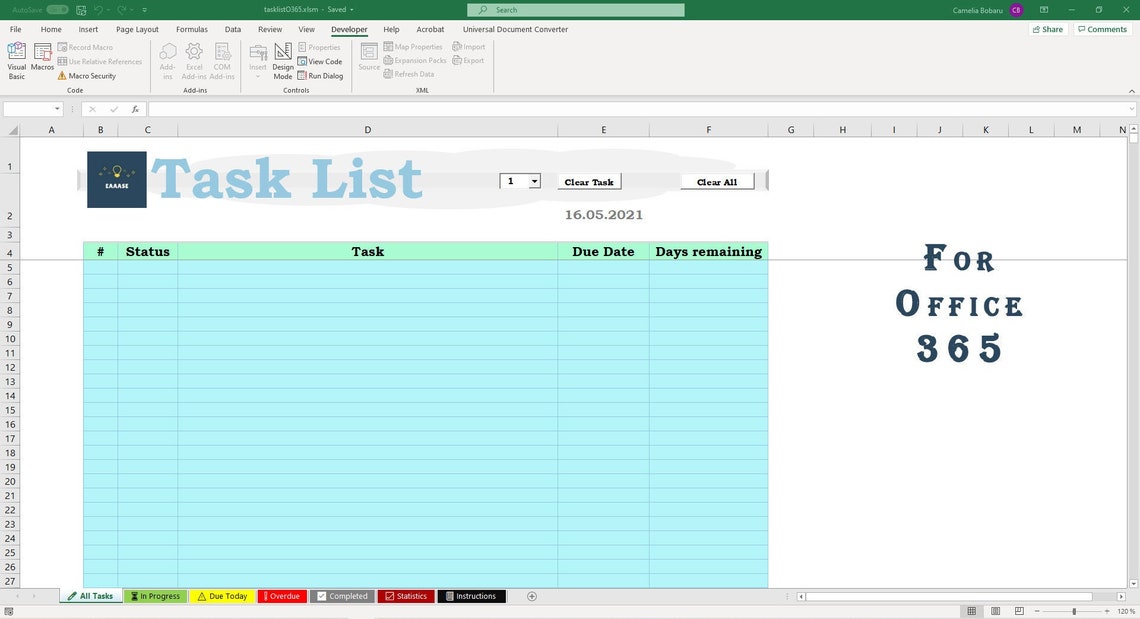Switch to the Overdue sheet tab
The height and width of the screenshot is (619, 1140).
point(282,596)
